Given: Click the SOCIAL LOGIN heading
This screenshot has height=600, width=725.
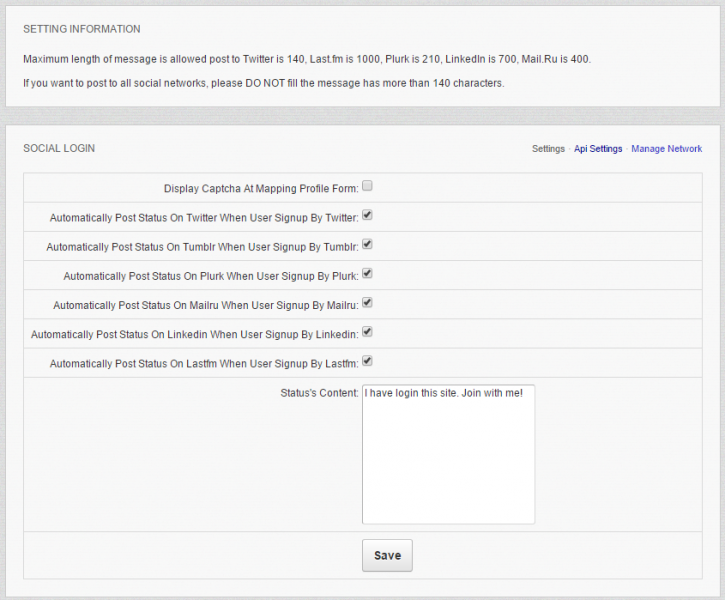Looking at the screenshot, I should pyautogui.click(x=59, y=148).
